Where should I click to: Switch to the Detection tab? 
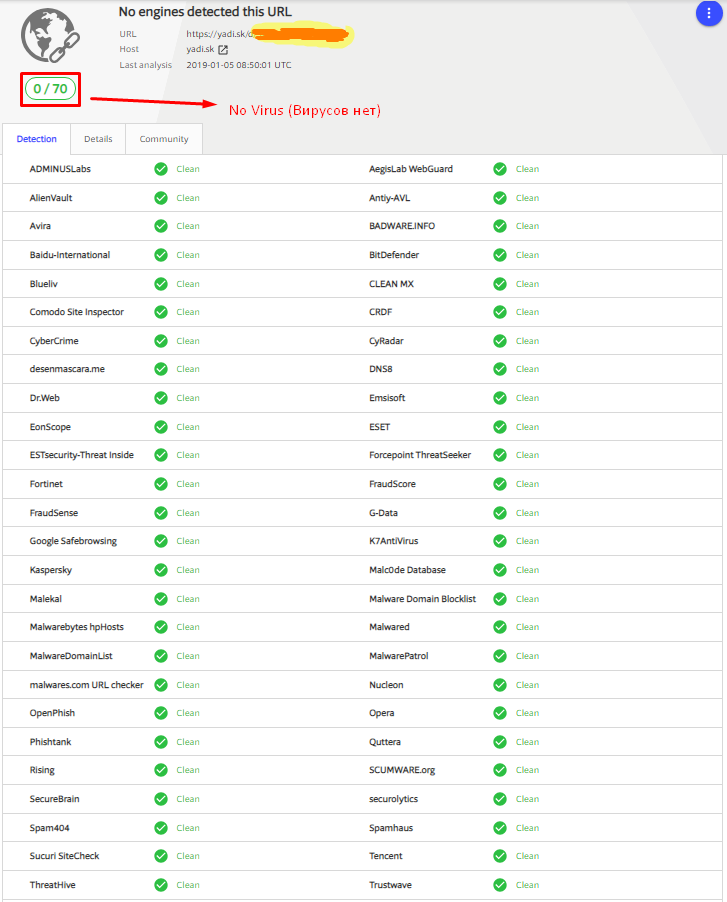tap(37, 139)
